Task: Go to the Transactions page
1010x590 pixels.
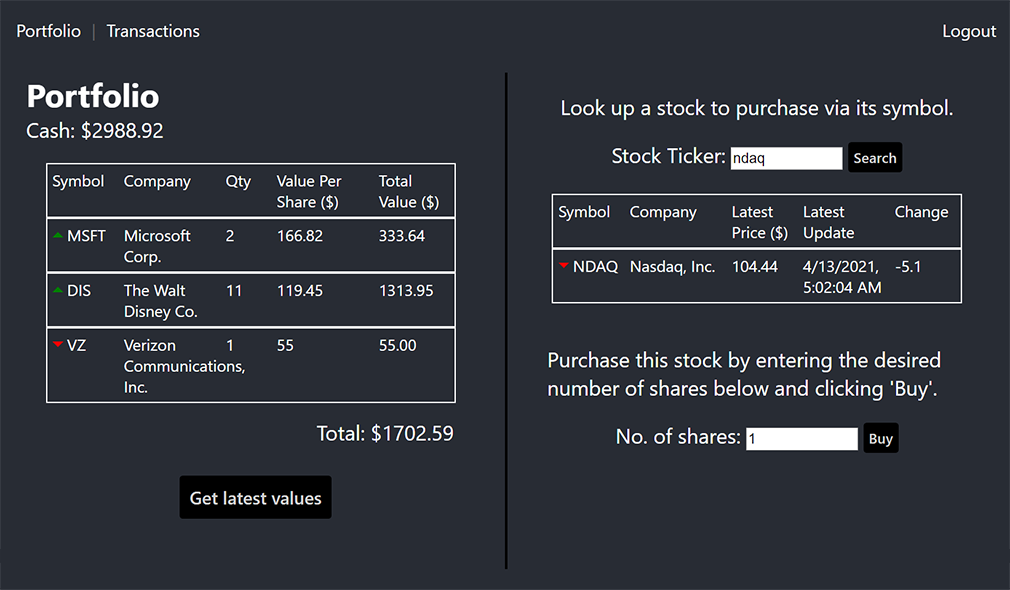Action: 153,31
